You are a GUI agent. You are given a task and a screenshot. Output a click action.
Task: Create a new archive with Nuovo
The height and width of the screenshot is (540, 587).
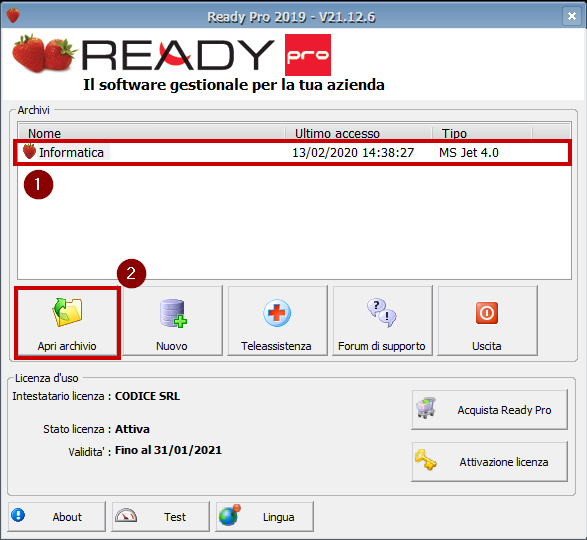coord(172,321)
